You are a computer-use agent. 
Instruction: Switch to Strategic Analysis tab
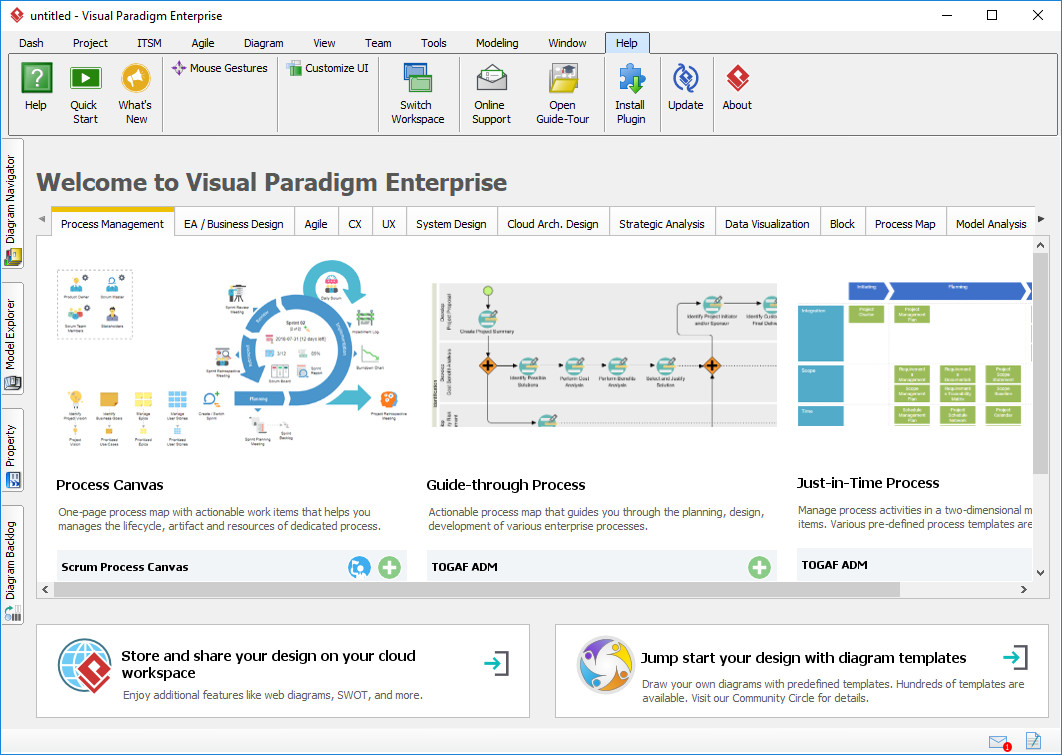coord(662,223)
